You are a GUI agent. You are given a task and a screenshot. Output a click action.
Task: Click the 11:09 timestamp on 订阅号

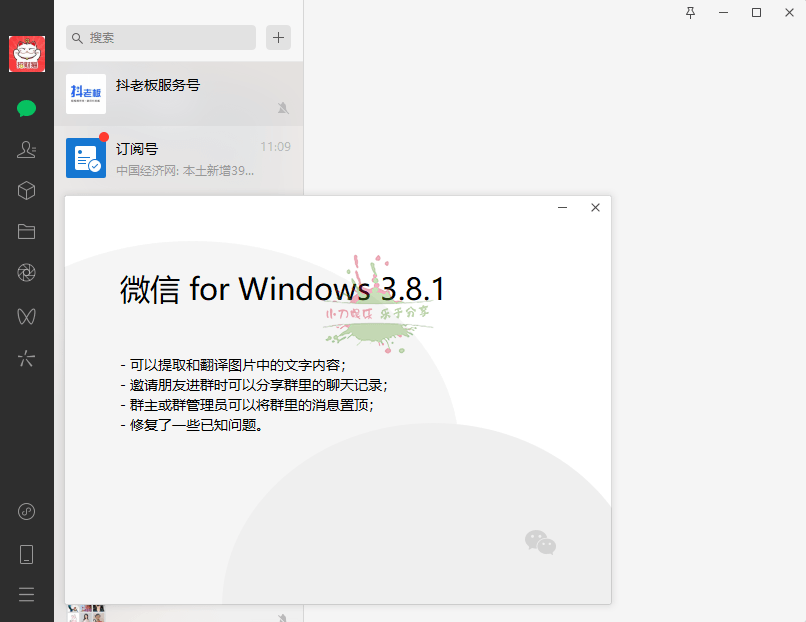pyautogui.click(x=276, y=147)
